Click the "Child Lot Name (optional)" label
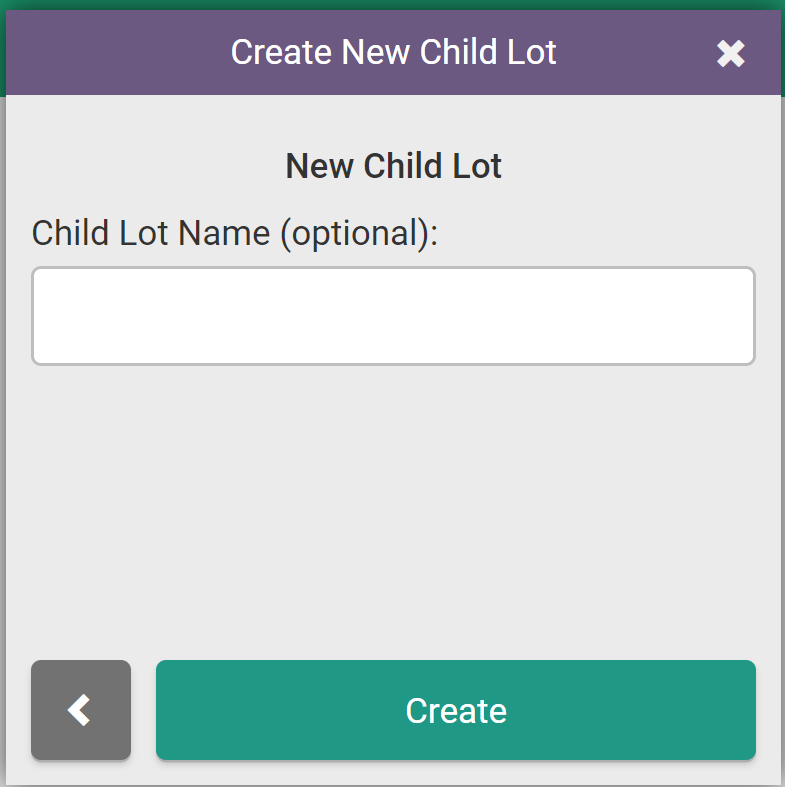Screen dimensions: 785x787 236,233
